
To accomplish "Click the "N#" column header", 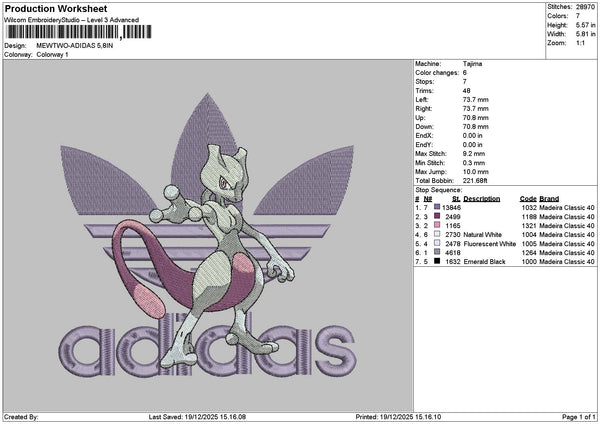I will pos(427,199).
